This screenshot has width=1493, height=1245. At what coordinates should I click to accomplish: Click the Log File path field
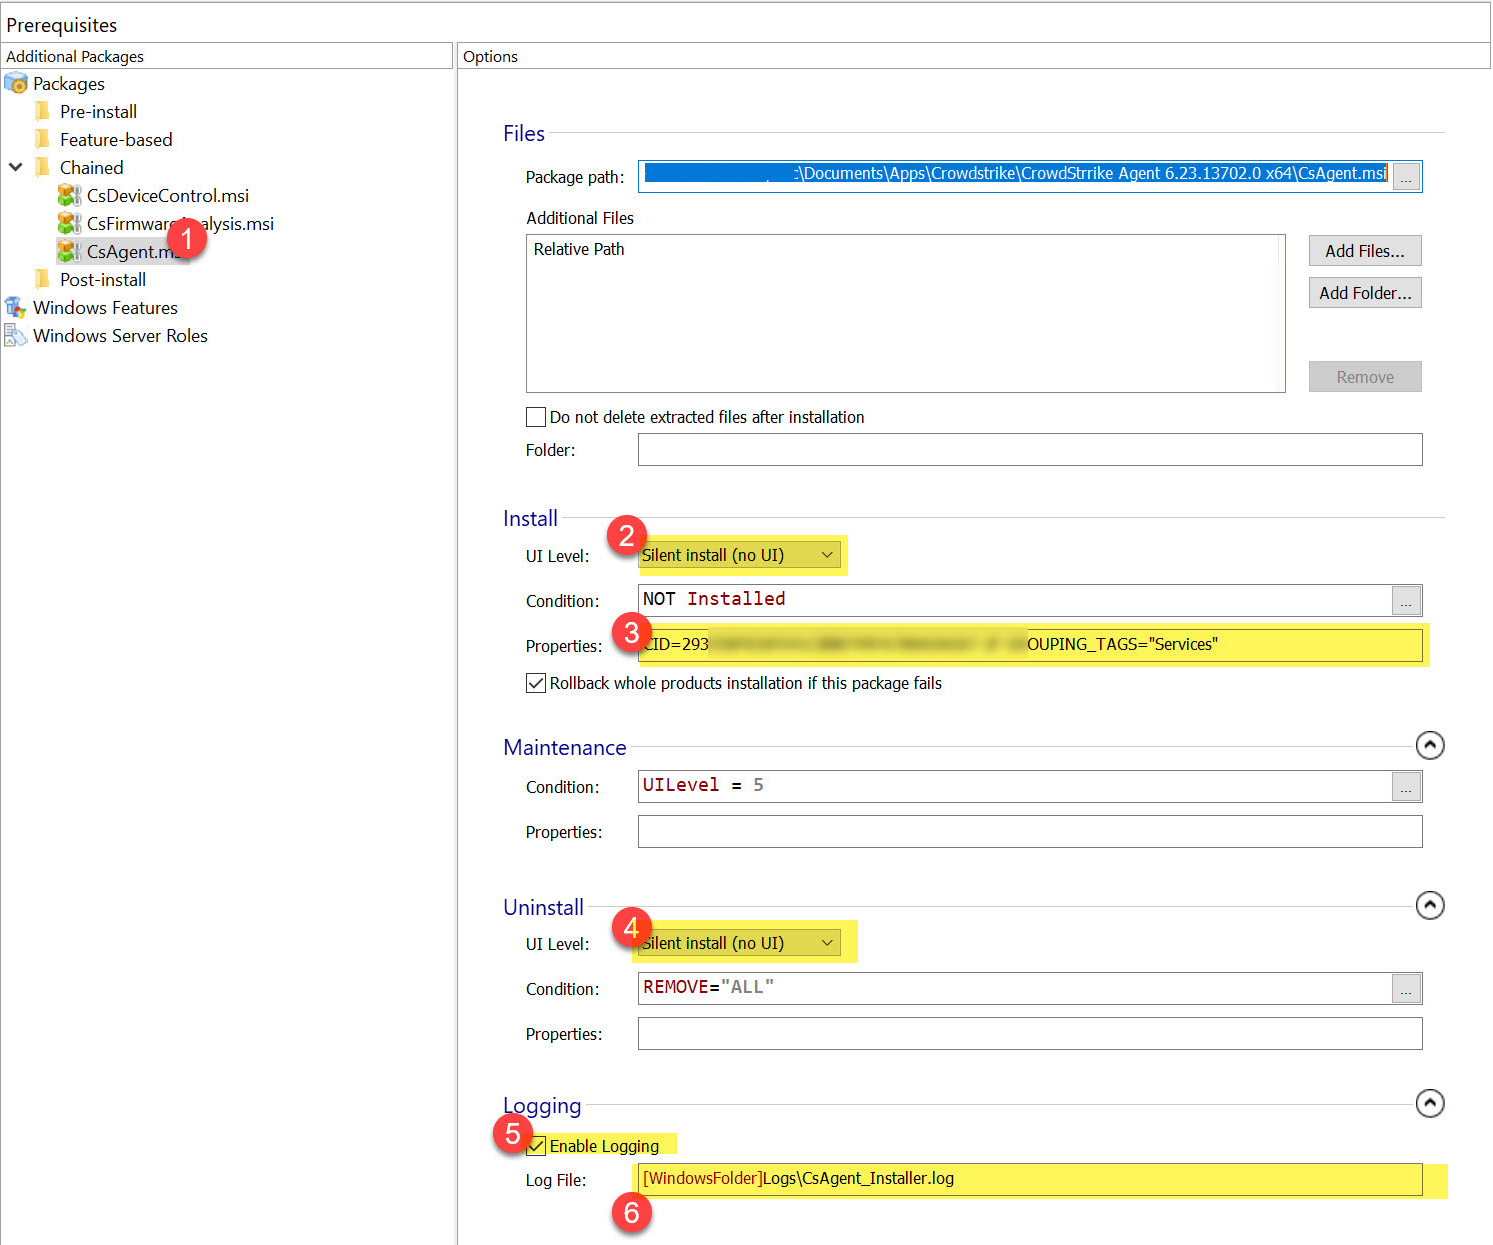tap(1030, 1179)
